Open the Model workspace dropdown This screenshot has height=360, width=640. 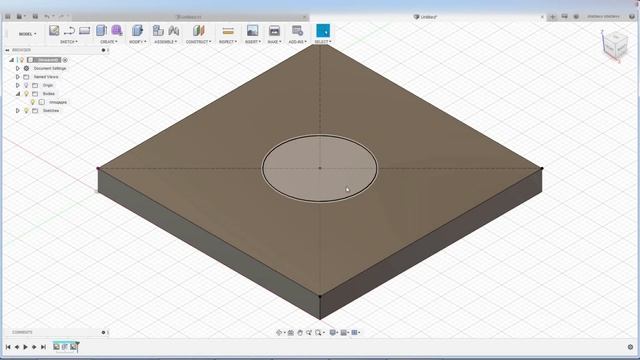[x=27, y=34]
